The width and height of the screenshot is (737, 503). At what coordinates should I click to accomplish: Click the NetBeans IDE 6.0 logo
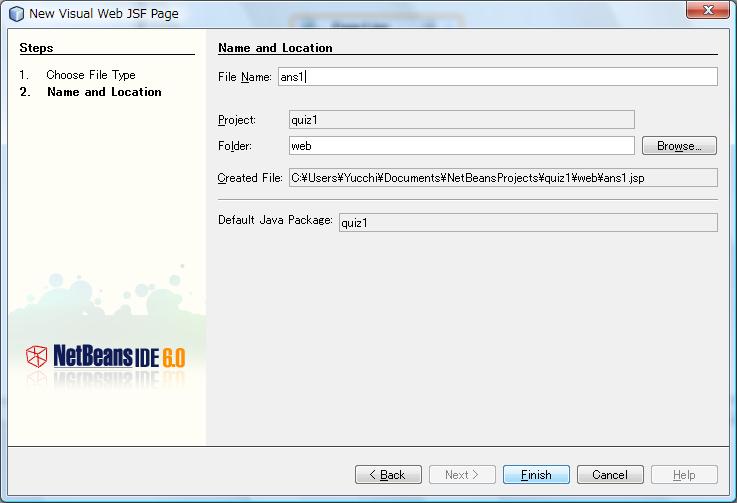[105, 357]
